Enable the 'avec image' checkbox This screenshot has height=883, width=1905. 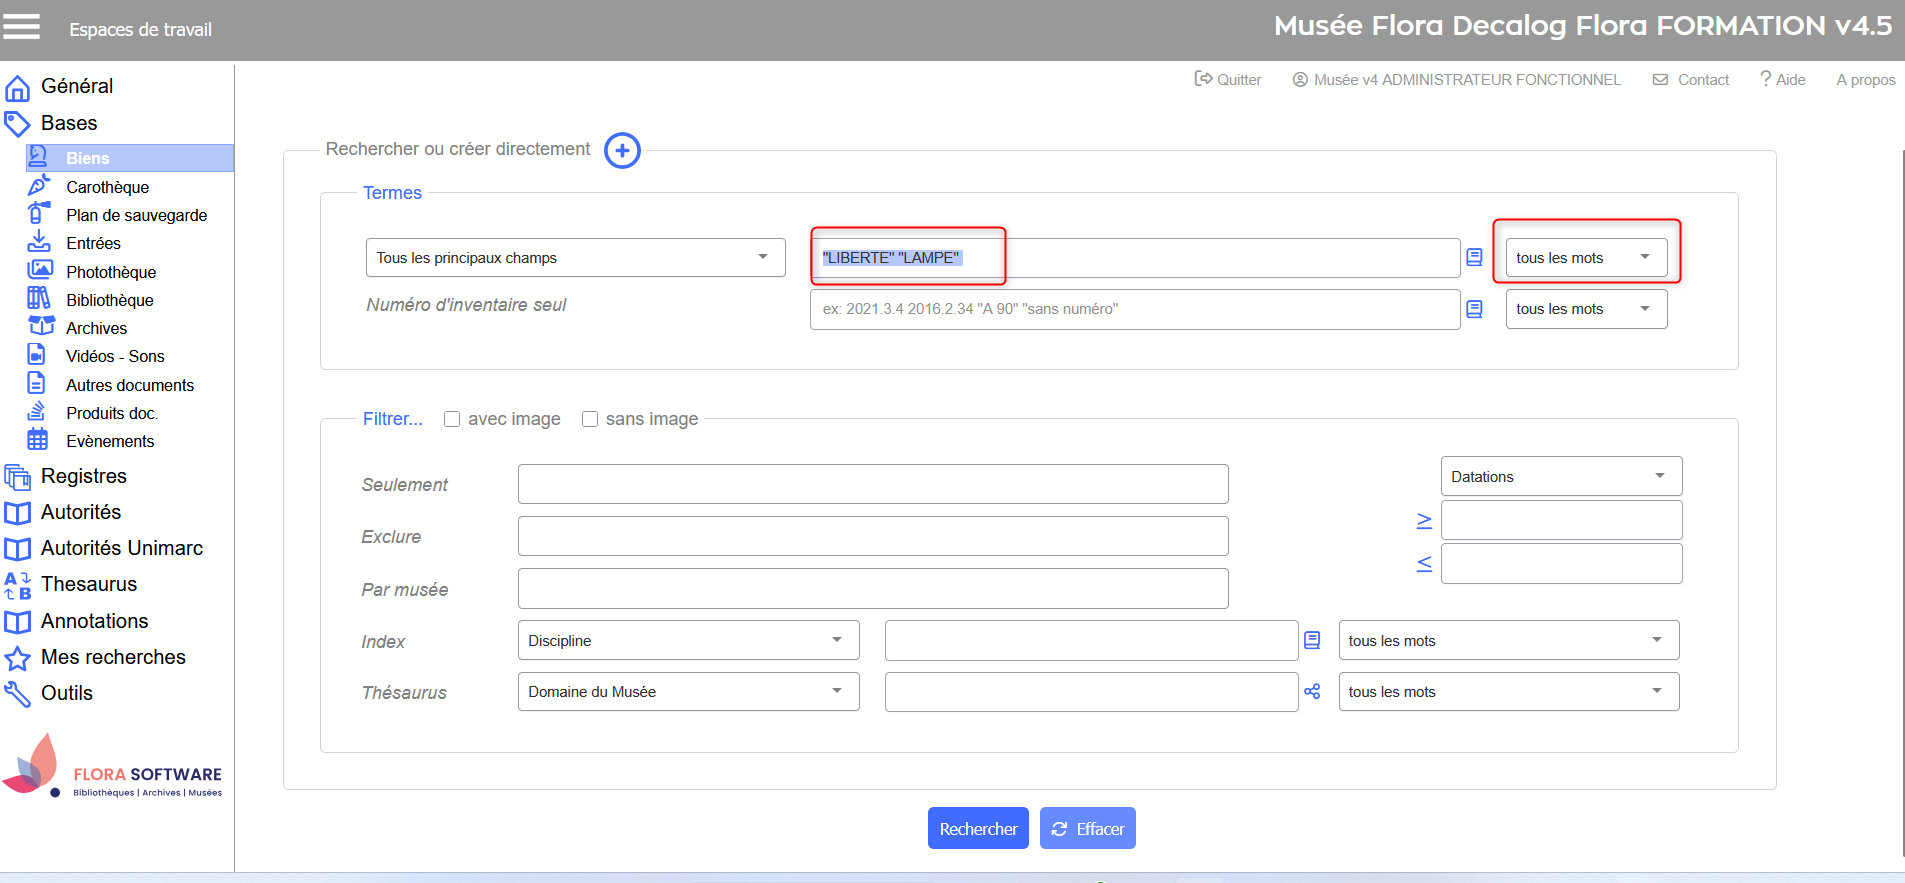(452, 419)
